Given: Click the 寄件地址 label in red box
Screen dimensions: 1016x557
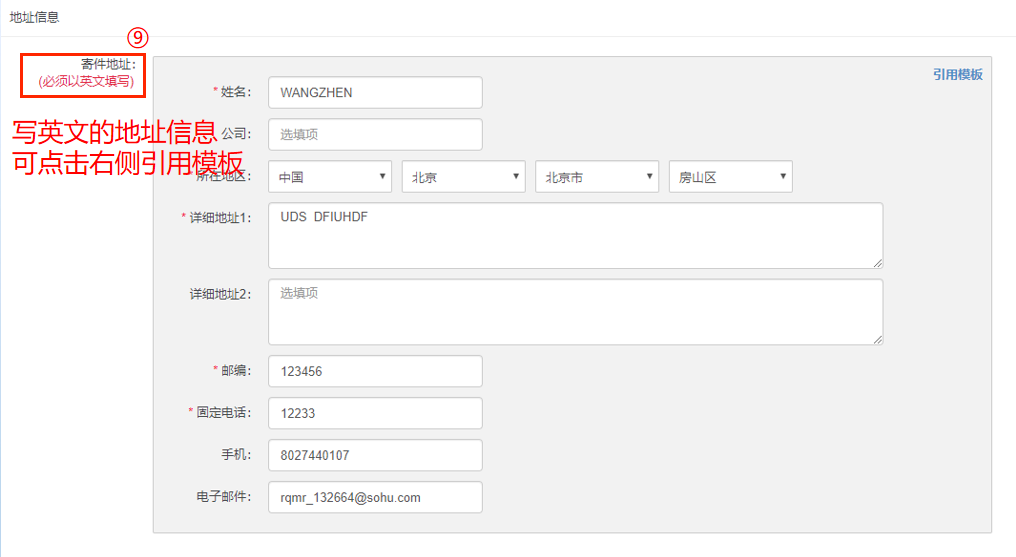Looking at the screenshot, I should point(108,64).
